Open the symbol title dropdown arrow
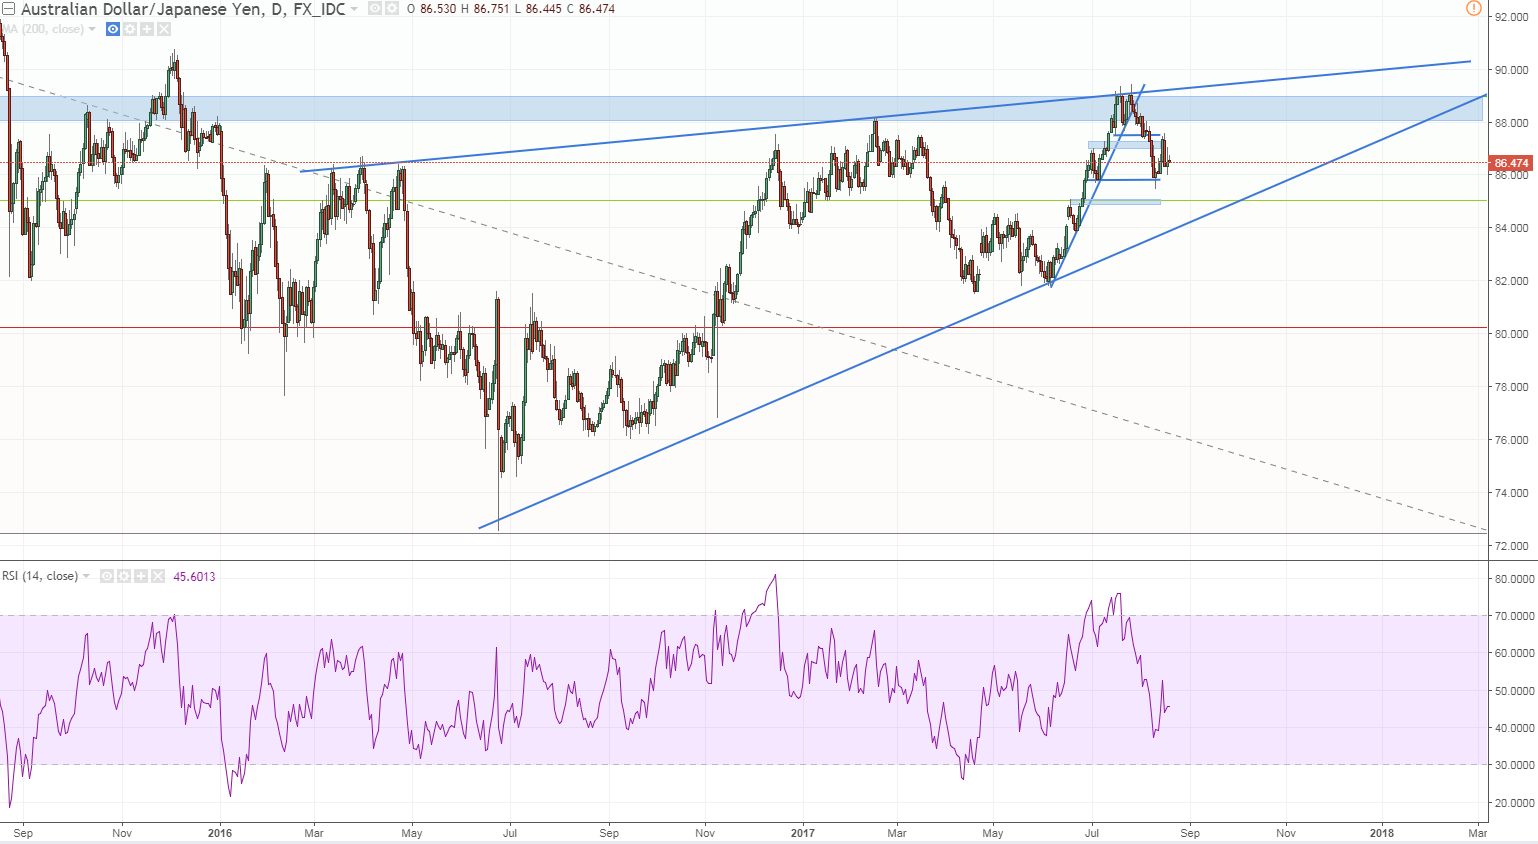The width and height of the screenshot is (1538, 844). 354,9
